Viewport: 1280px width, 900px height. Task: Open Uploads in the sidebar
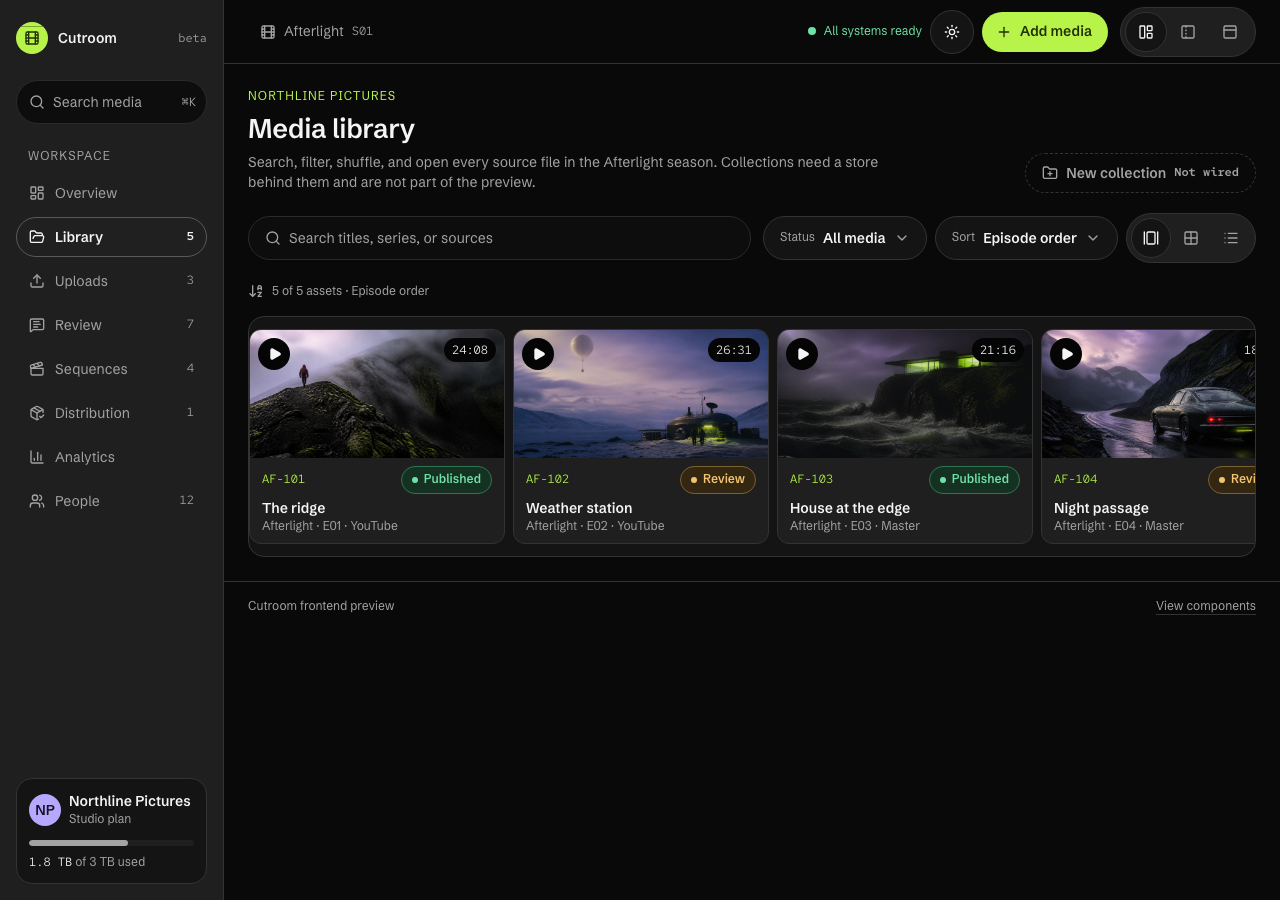pos(111,281)
